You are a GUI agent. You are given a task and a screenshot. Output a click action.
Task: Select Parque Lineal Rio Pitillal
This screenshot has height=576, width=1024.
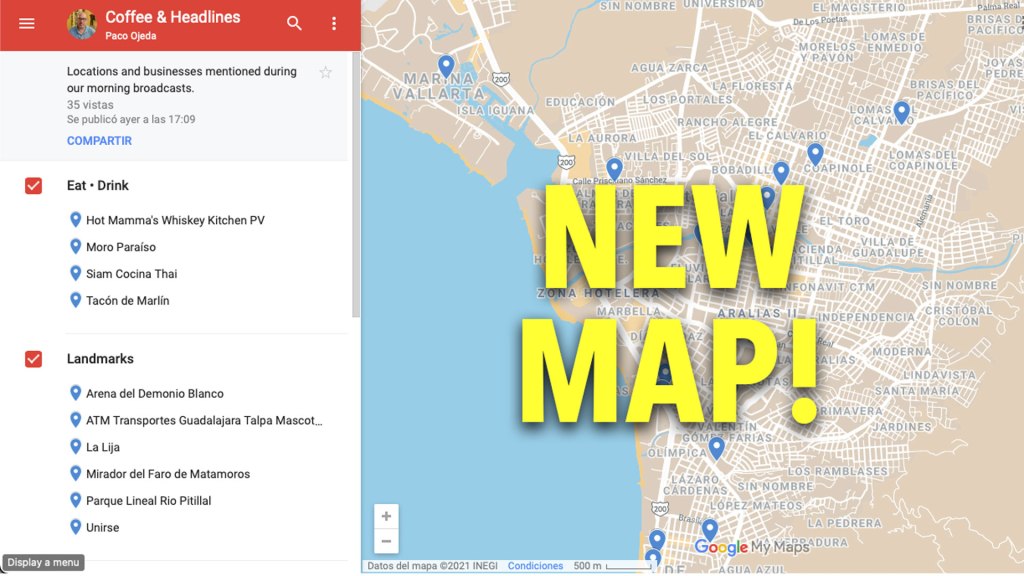148,501
